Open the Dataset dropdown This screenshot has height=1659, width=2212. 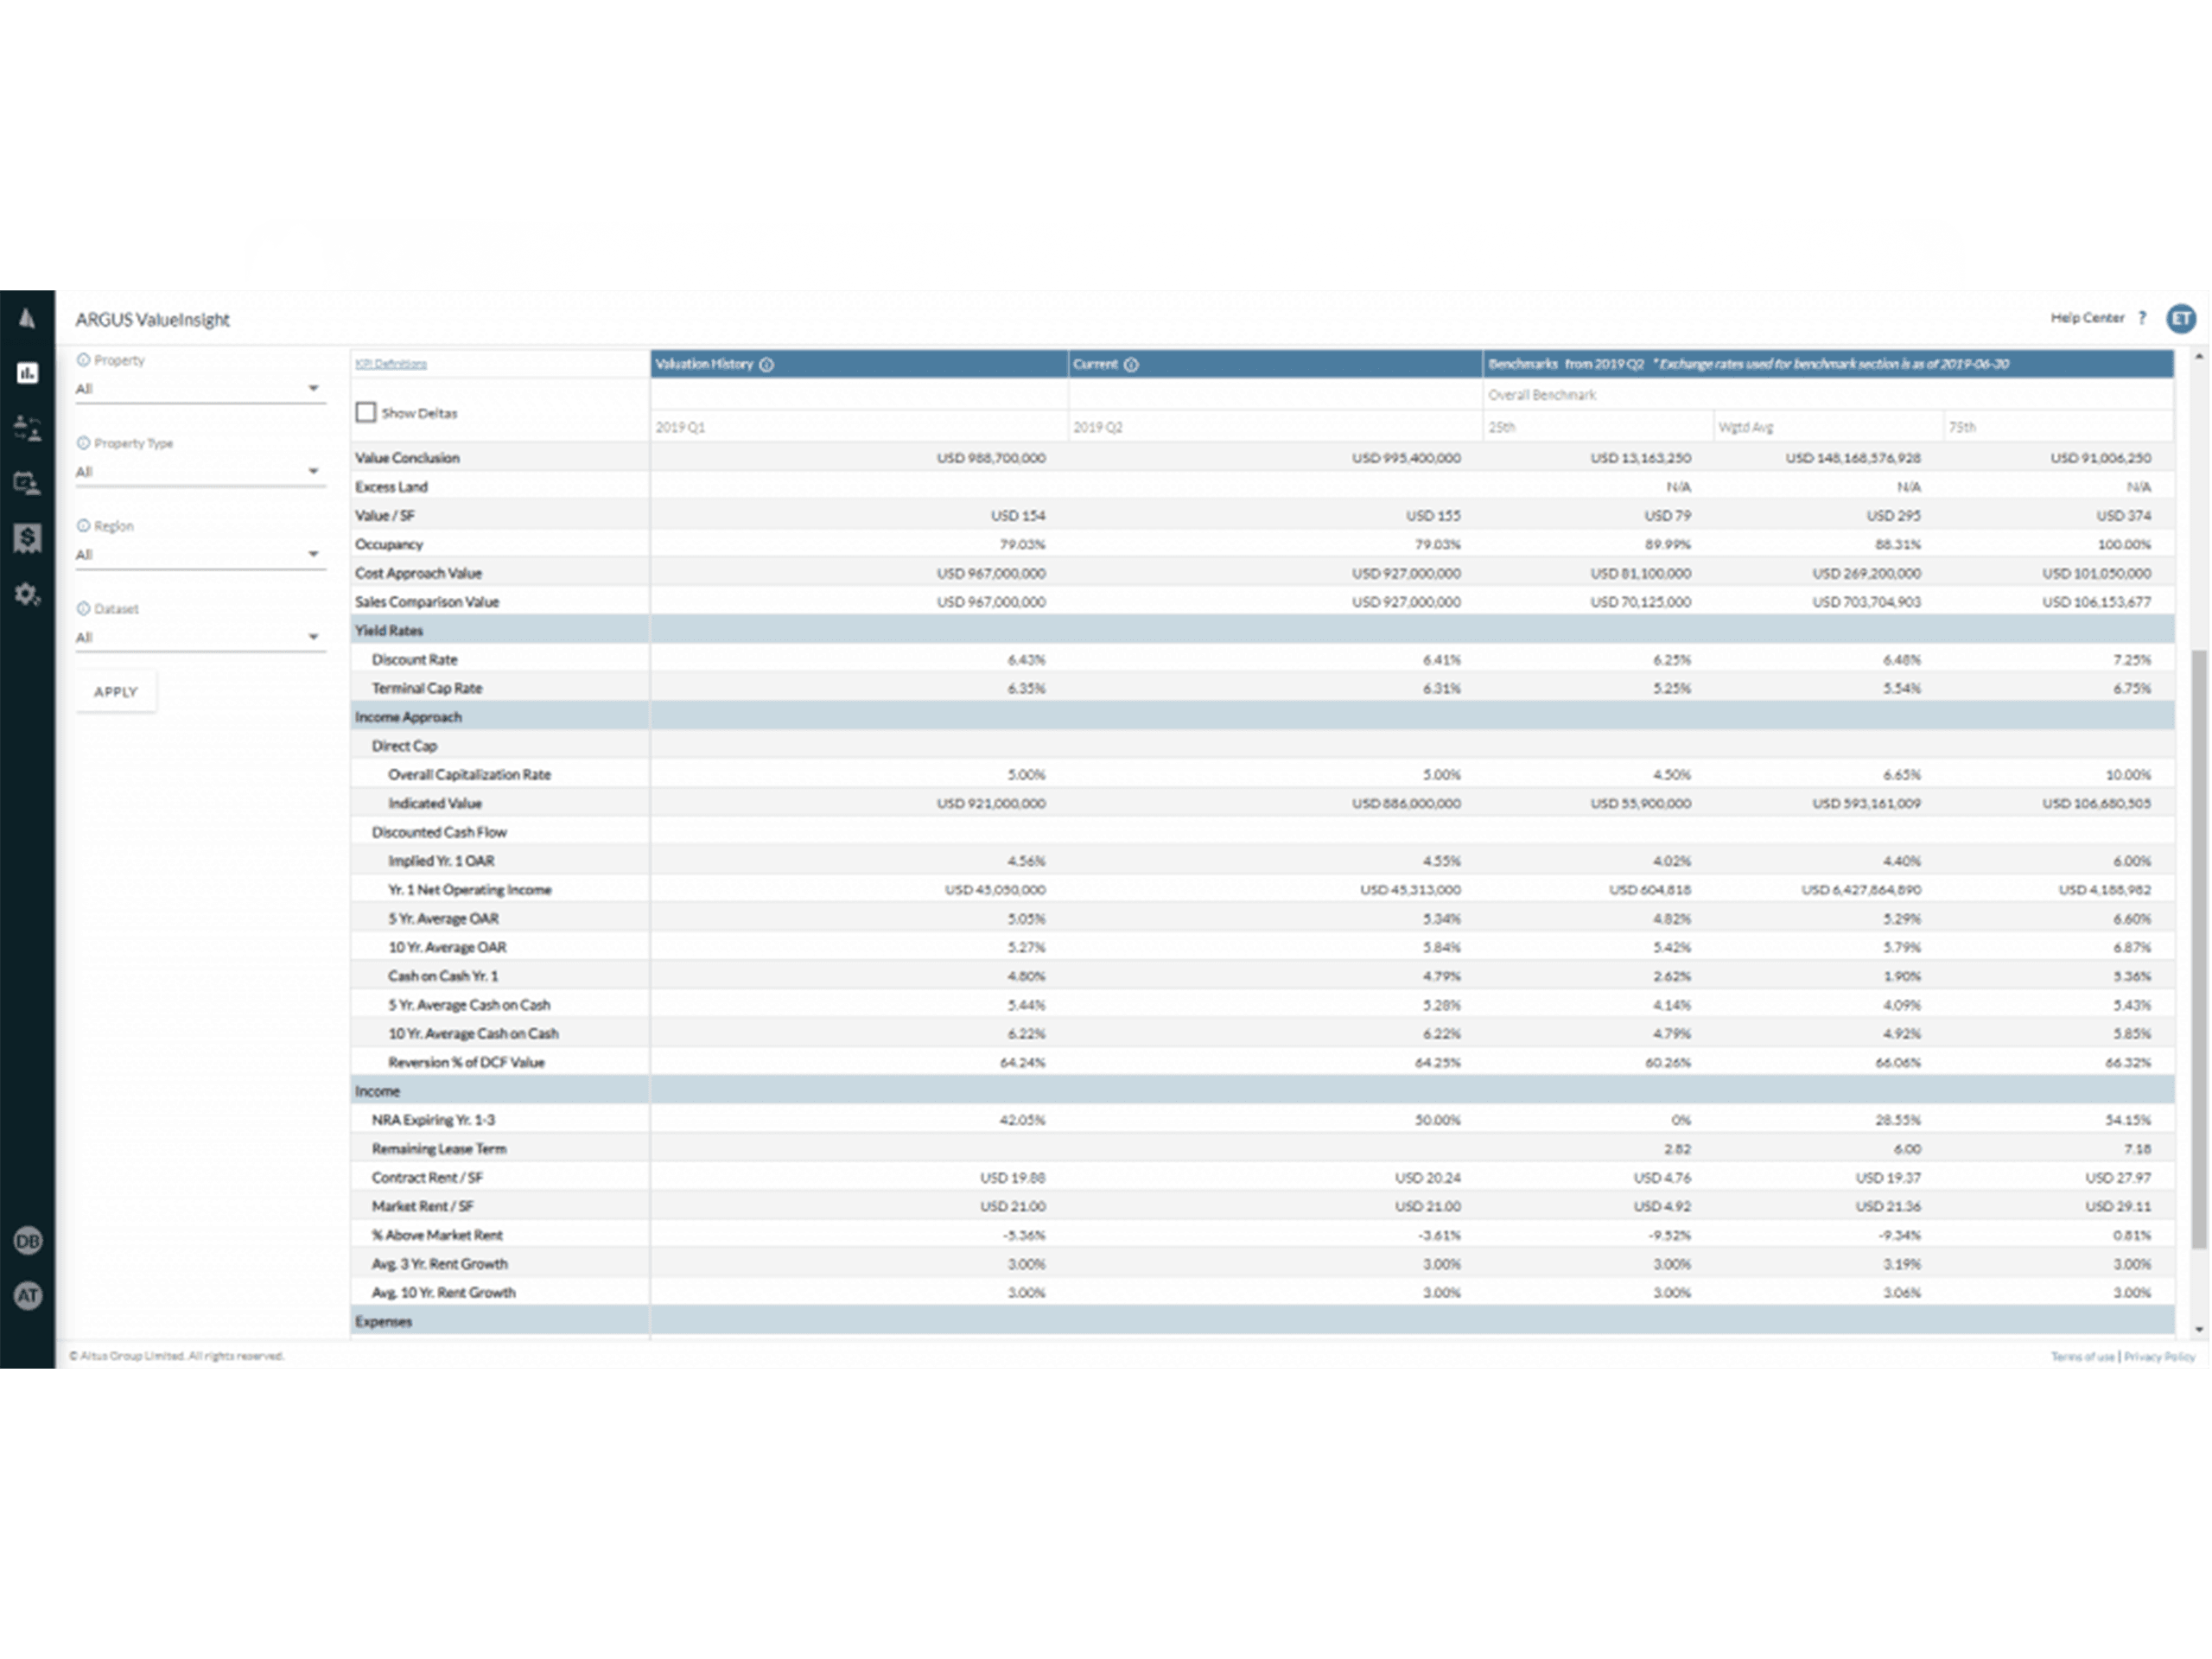tap(200, 637)
